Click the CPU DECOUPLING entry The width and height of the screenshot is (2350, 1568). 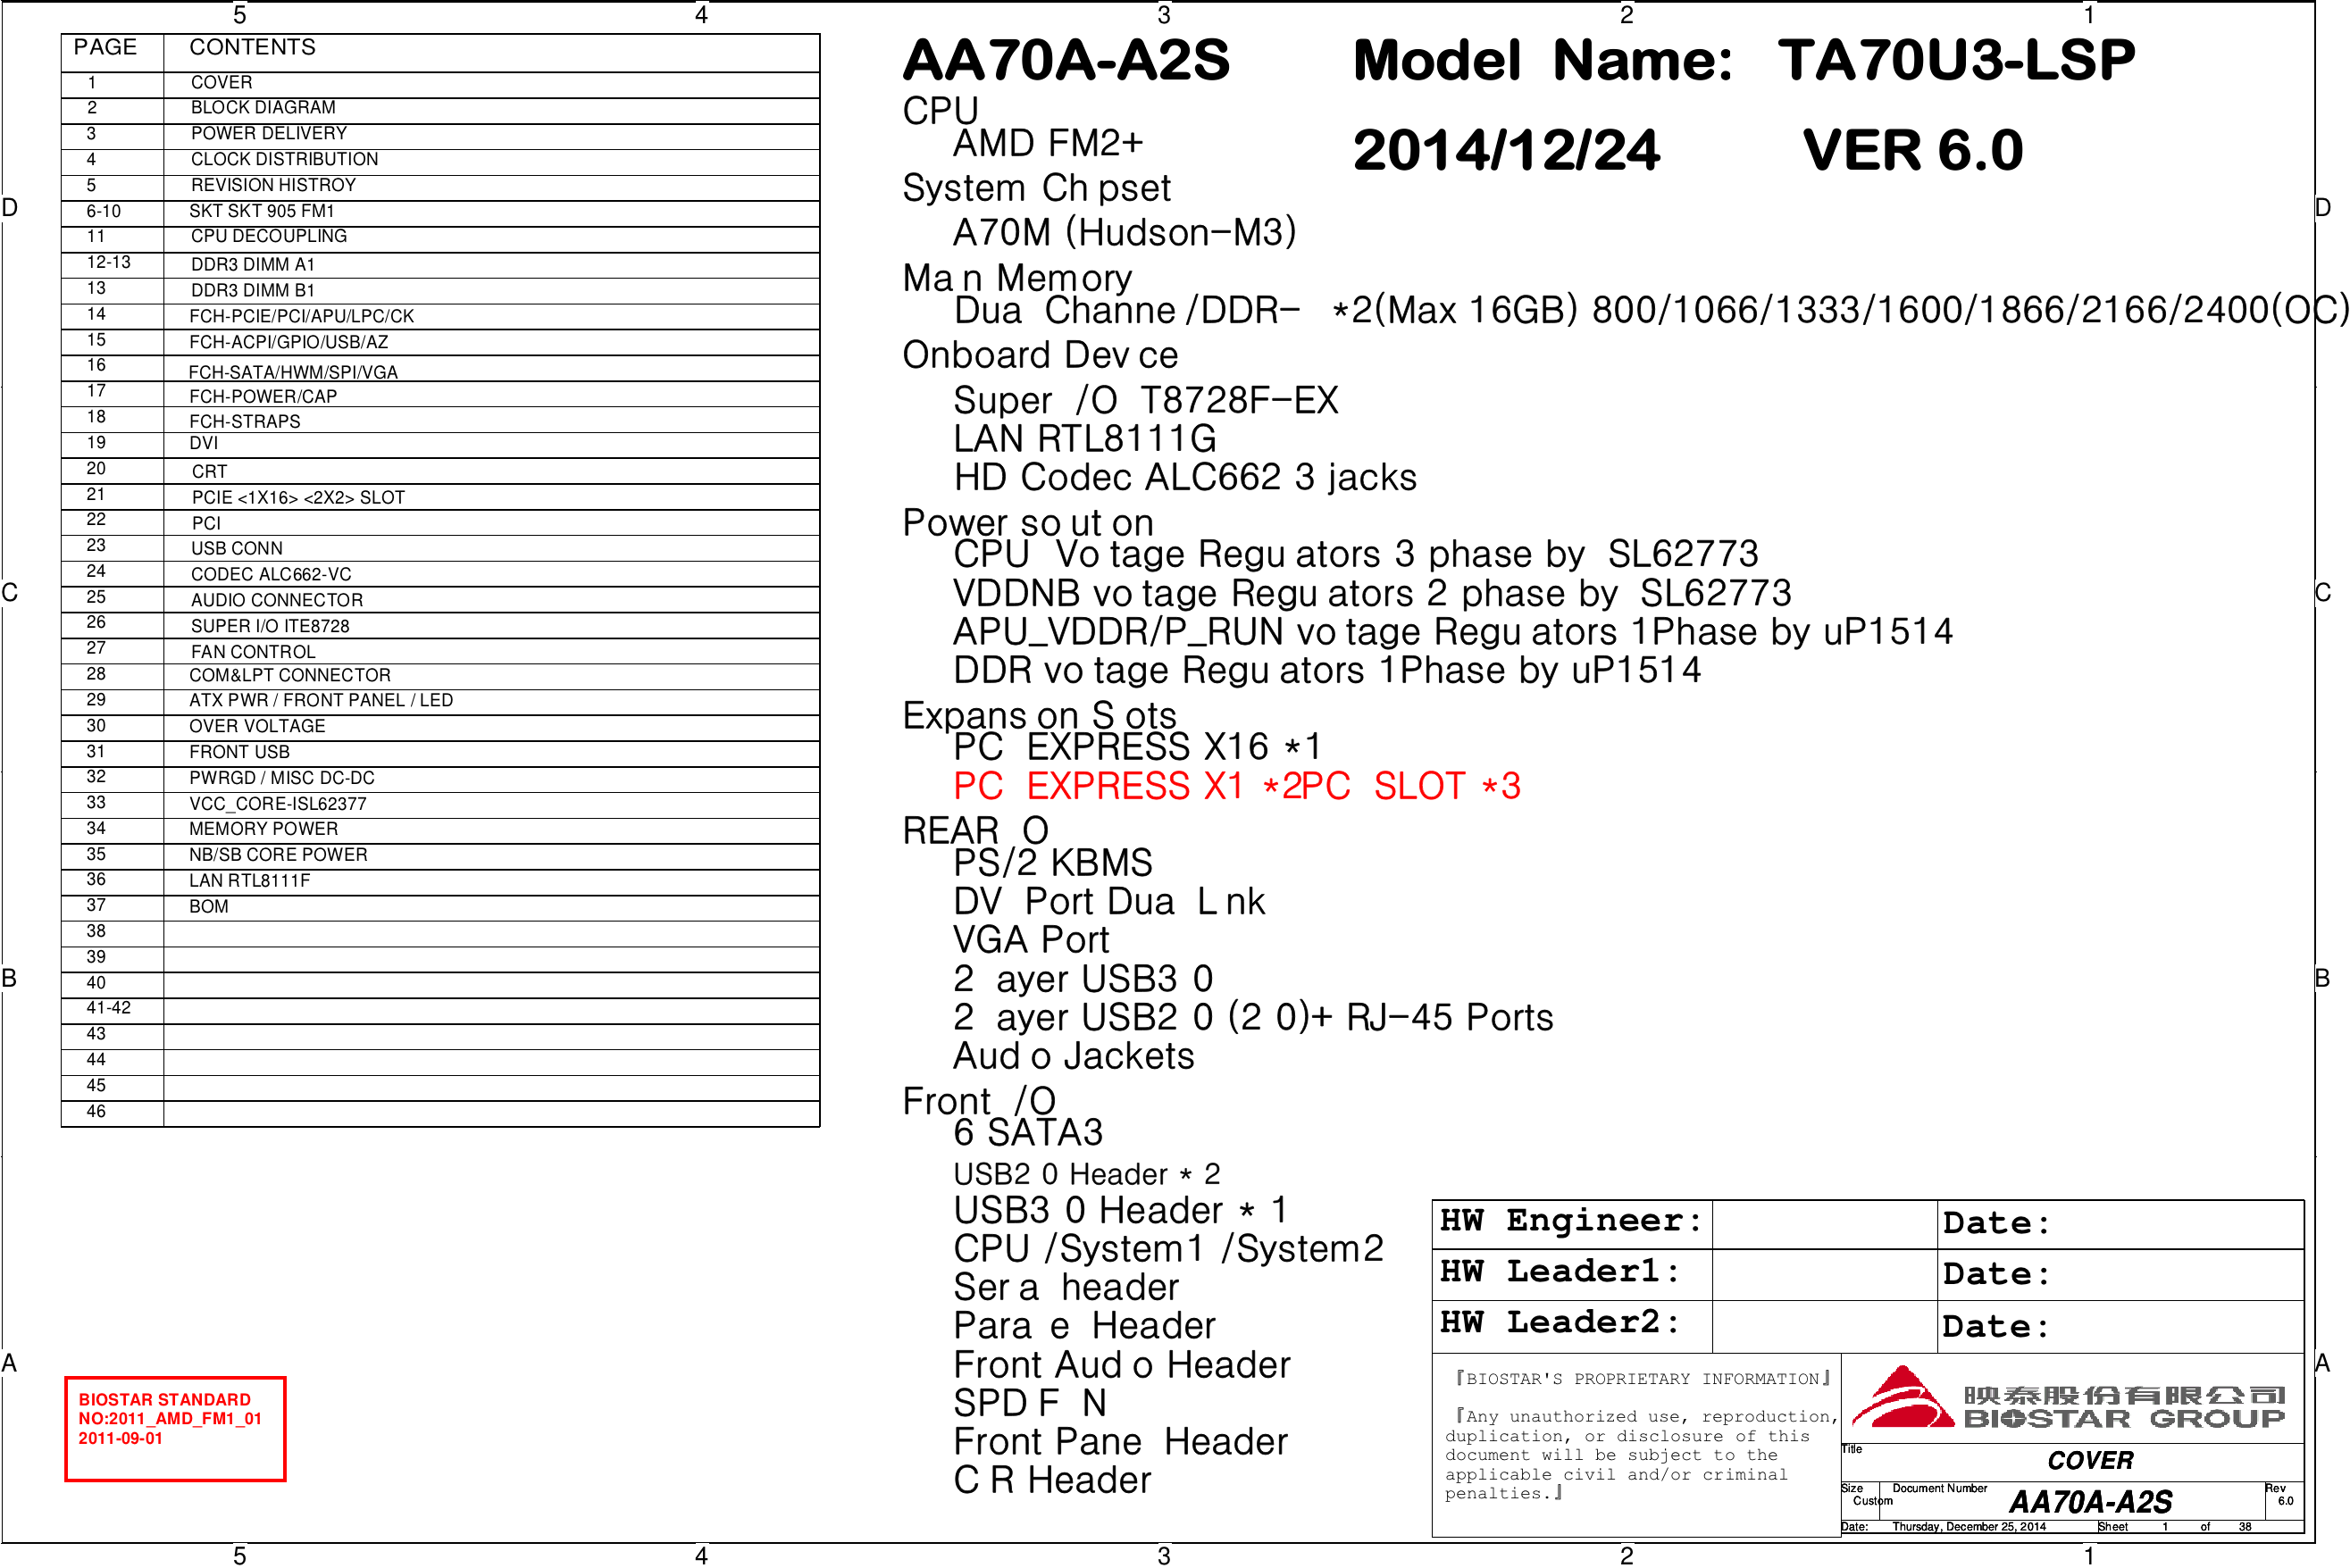click(269, 237)
